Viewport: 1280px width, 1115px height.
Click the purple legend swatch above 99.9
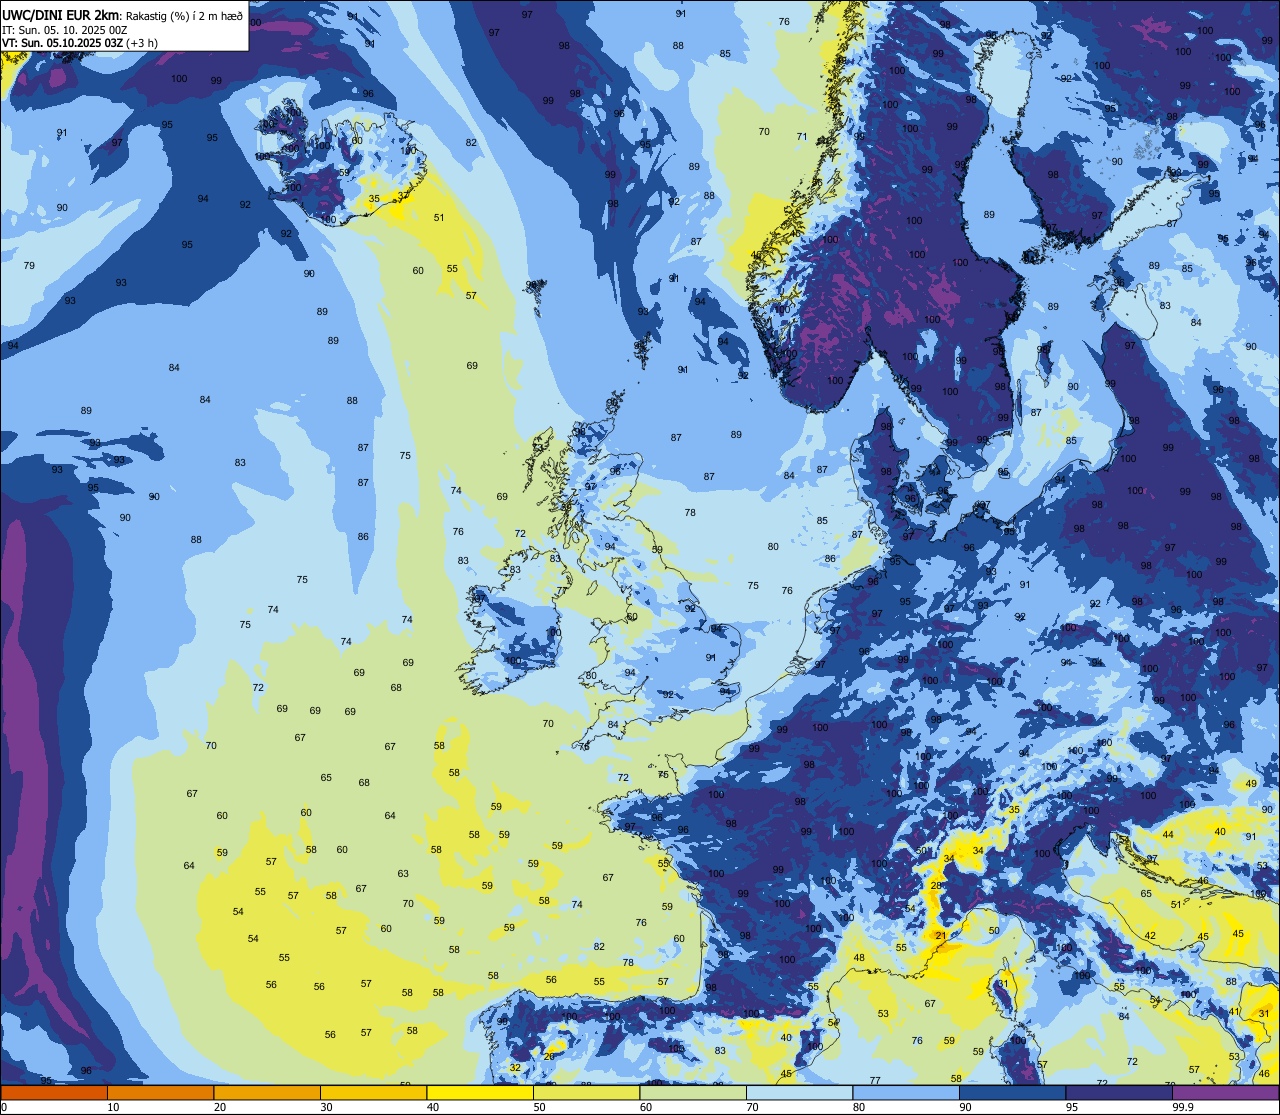point(1225,1092)
